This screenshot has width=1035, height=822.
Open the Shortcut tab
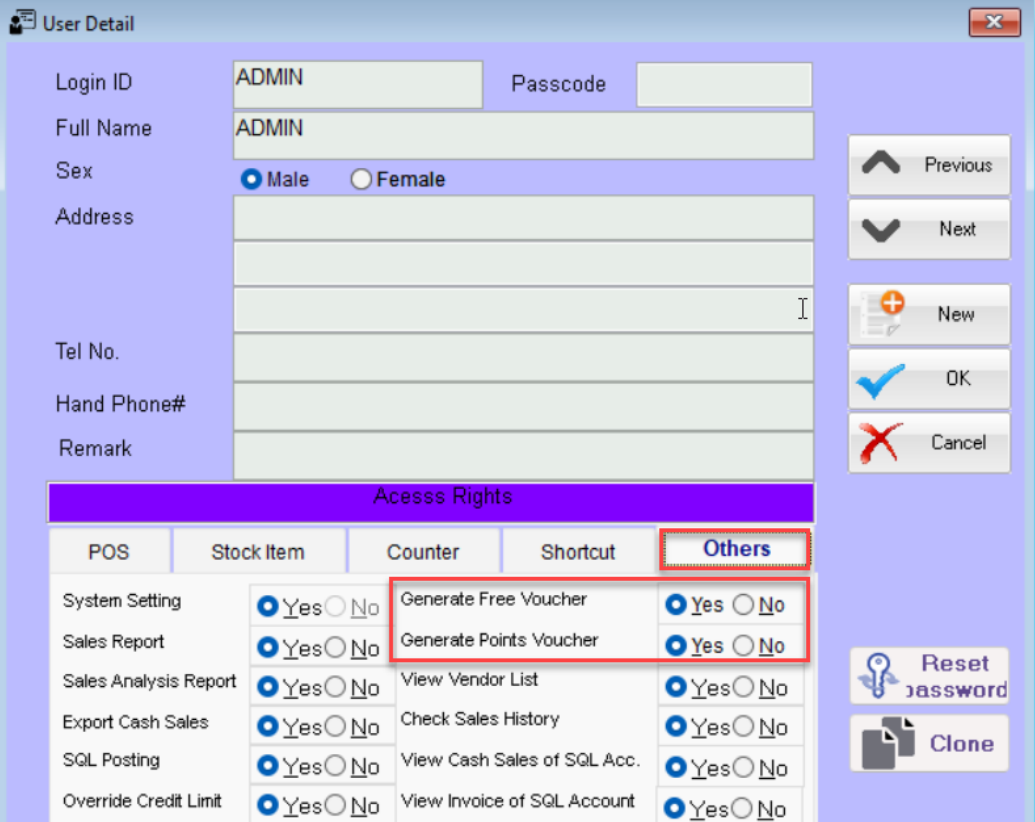(x=578, y=552)
